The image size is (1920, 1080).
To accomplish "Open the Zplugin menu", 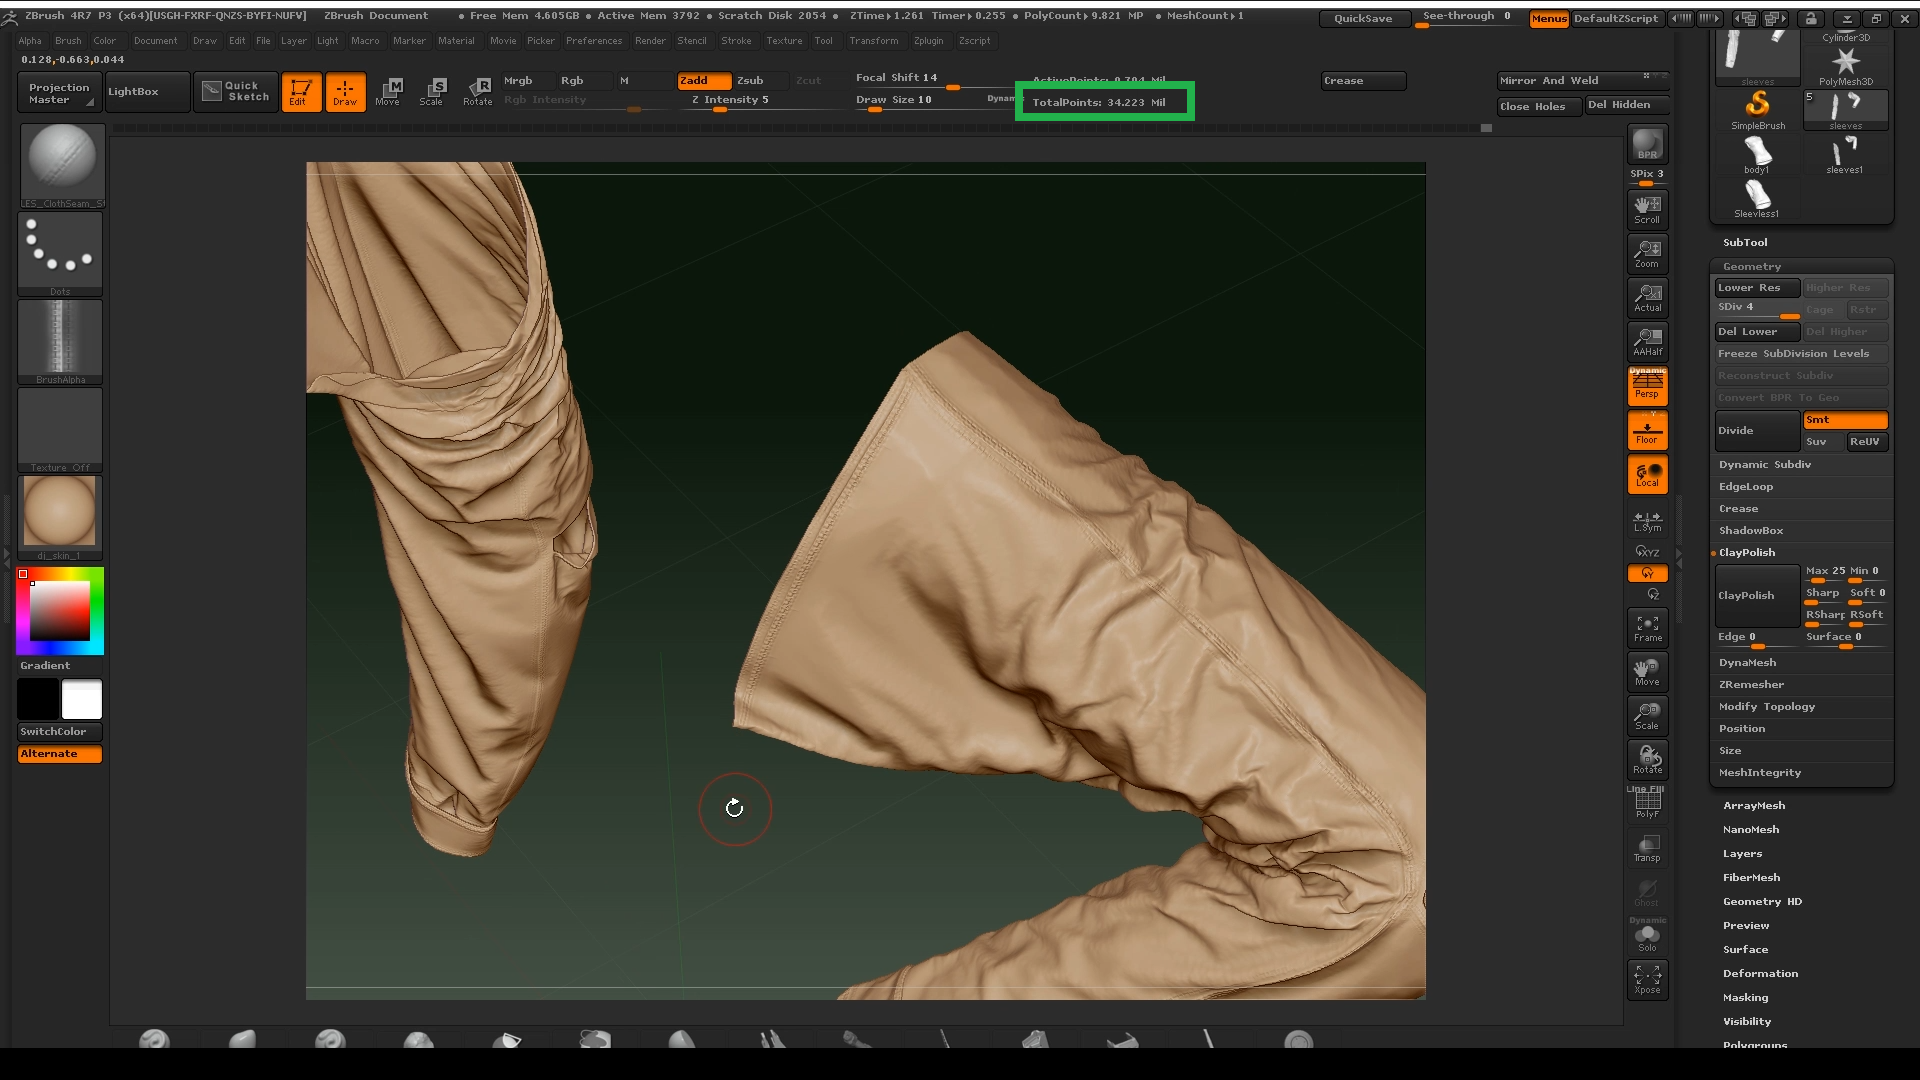I will point(928,41).
